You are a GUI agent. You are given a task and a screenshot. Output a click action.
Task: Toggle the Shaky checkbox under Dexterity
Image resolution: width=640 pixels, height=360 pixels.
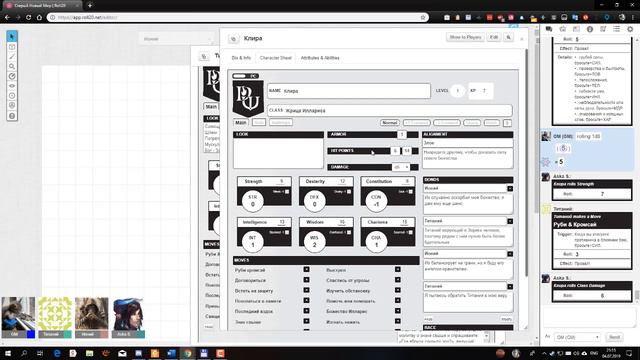(x=349, y=191)
